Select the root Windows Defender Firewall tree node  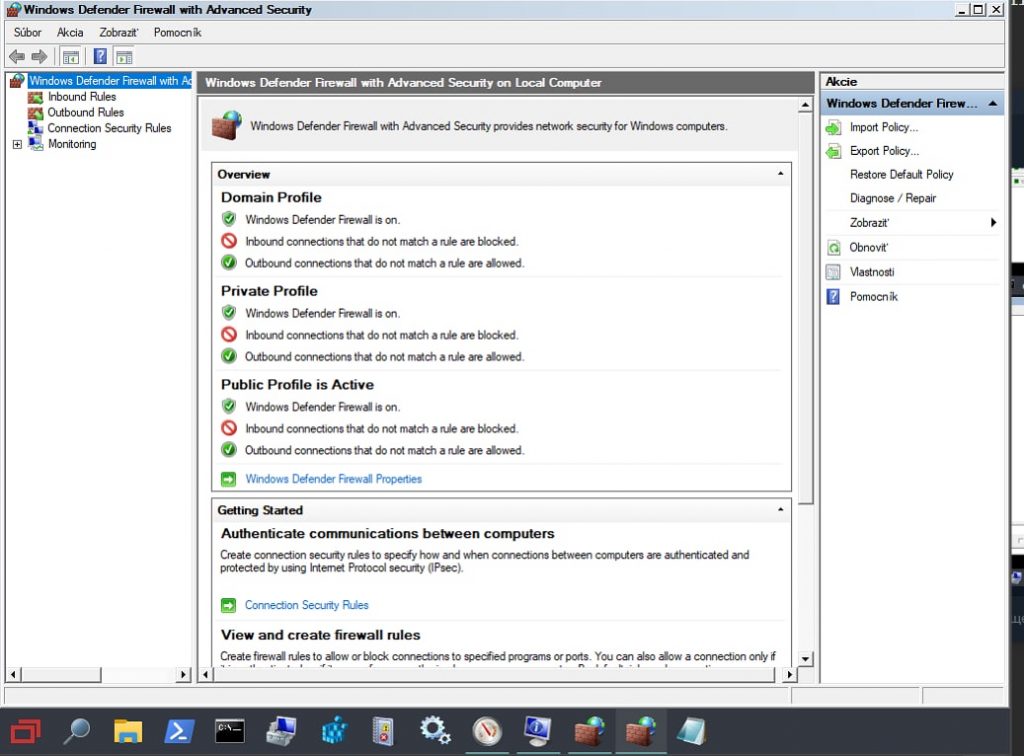point(110,81)
